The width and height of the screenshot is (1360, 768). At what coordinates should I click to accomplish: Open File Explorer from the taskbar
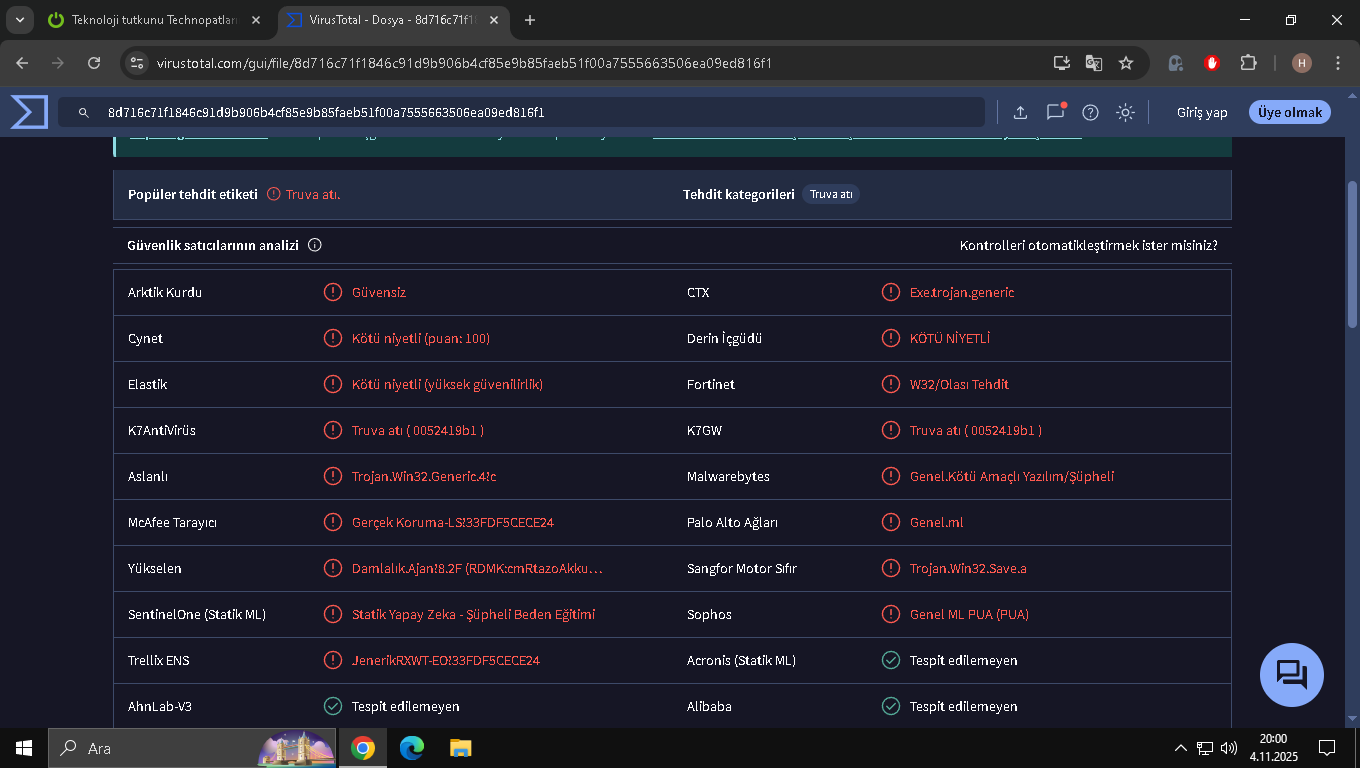coord(460,748)
